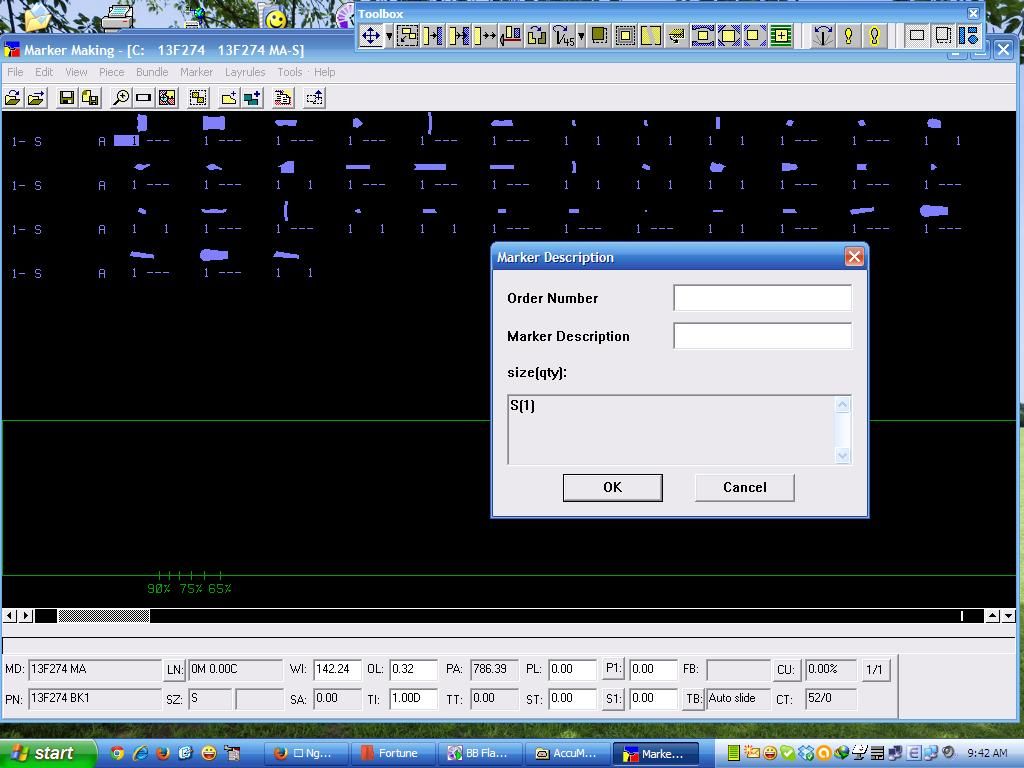This screenshot has height=768, width=1024.
Task: Click the size list scroll up arrow
Action: coord(842,406)
